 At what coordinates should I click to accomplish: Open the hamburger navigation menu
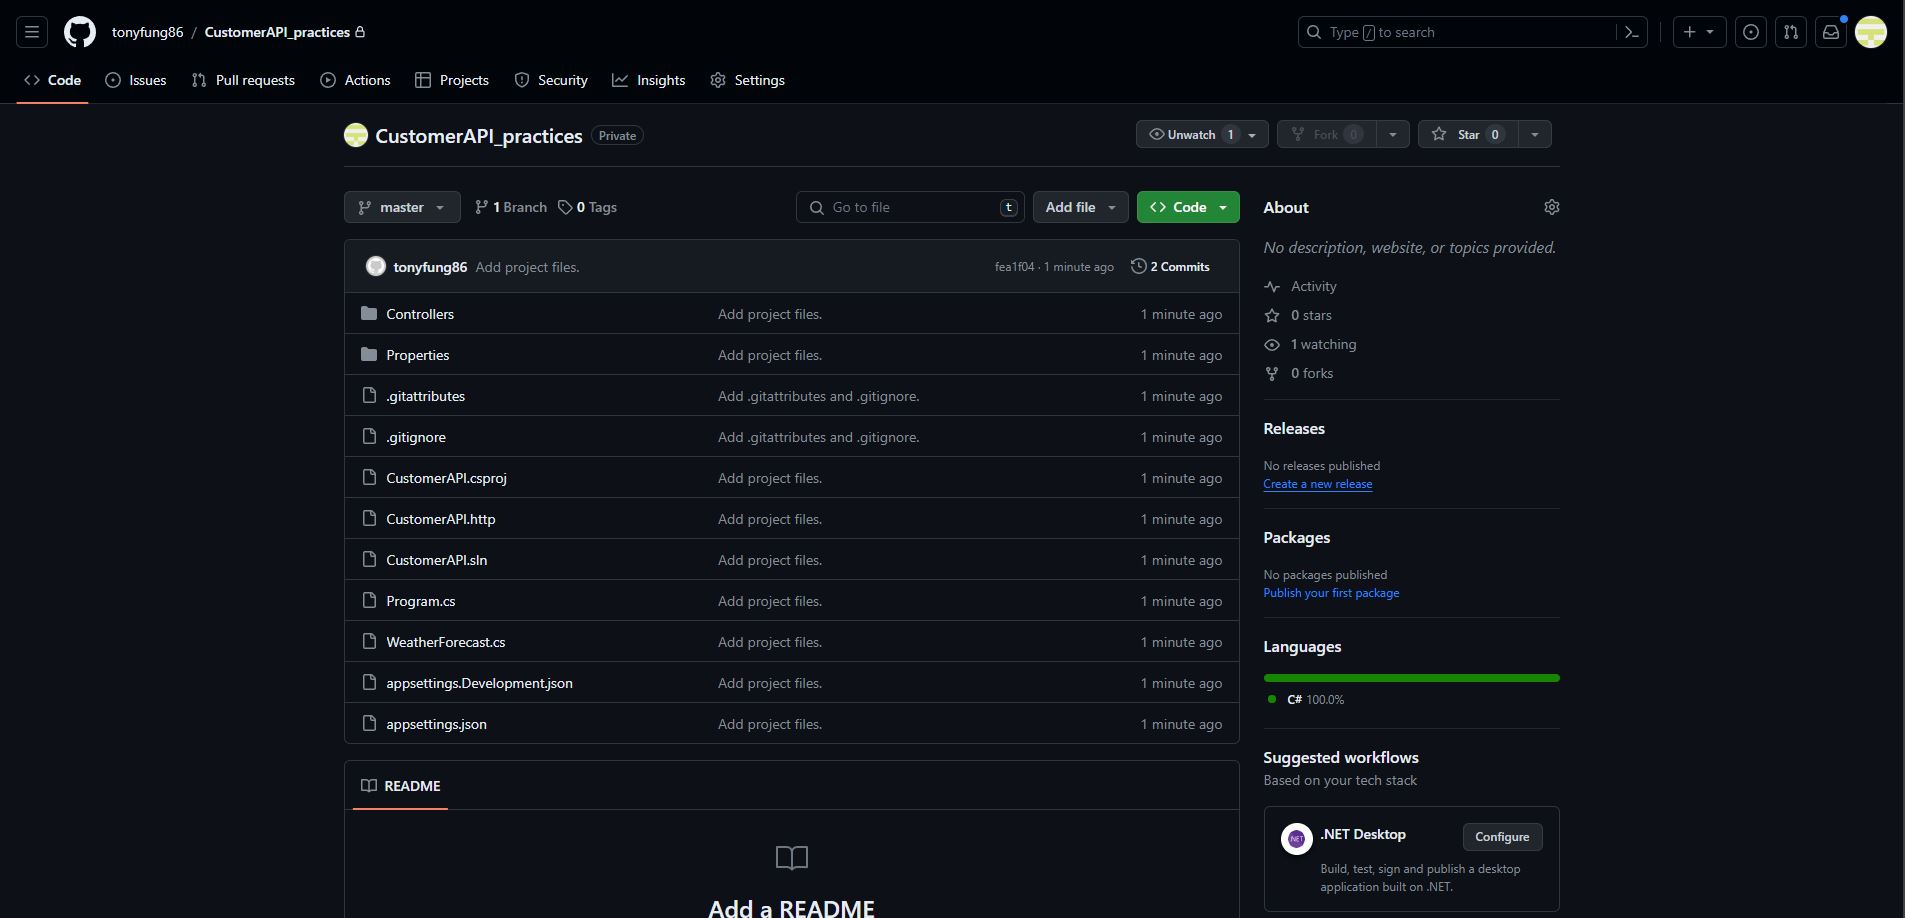click(32, 32)
